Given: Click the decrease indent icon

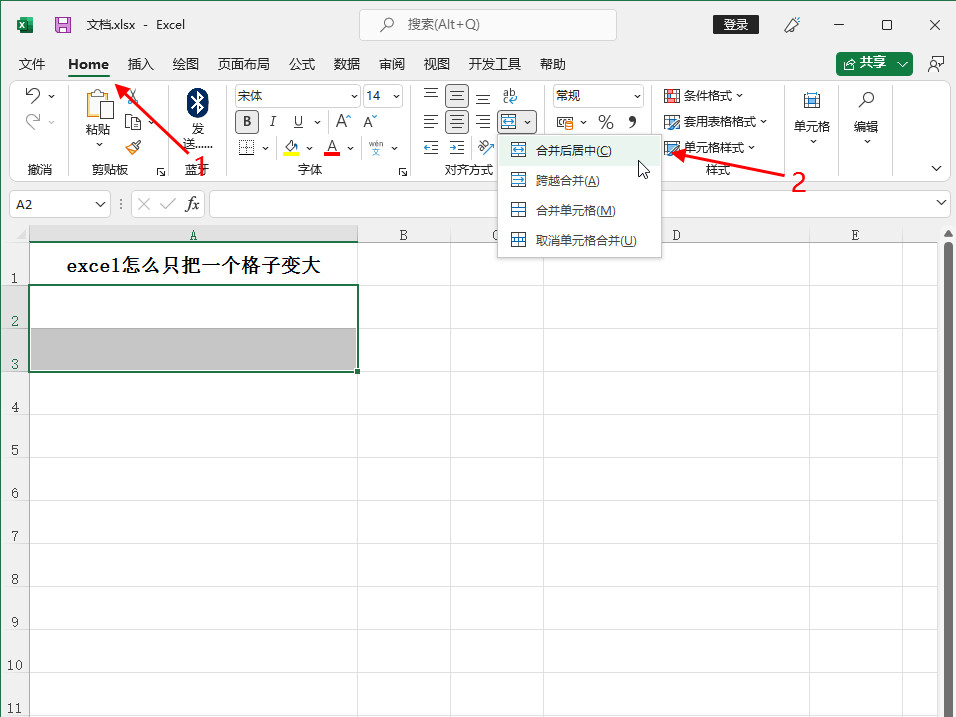Looking at the screenshot, I should click(x=431, y=148).
